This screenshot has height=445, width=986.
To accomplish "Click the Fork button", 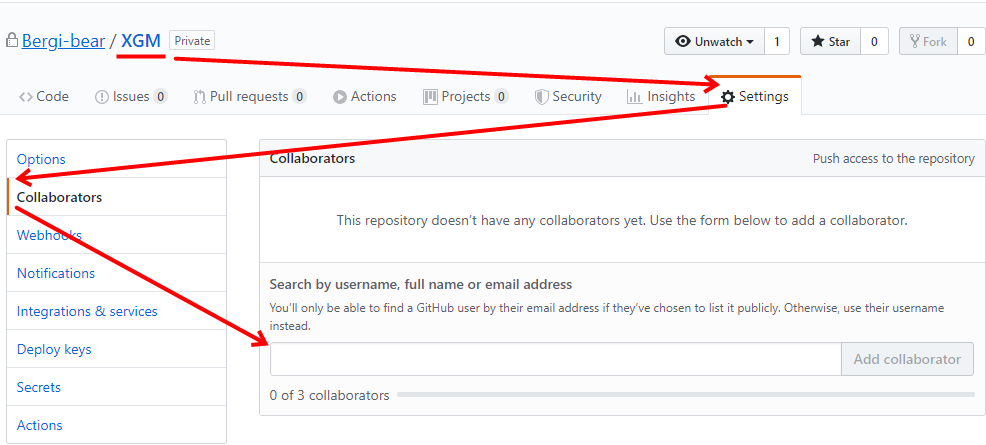I will [928, 42].
